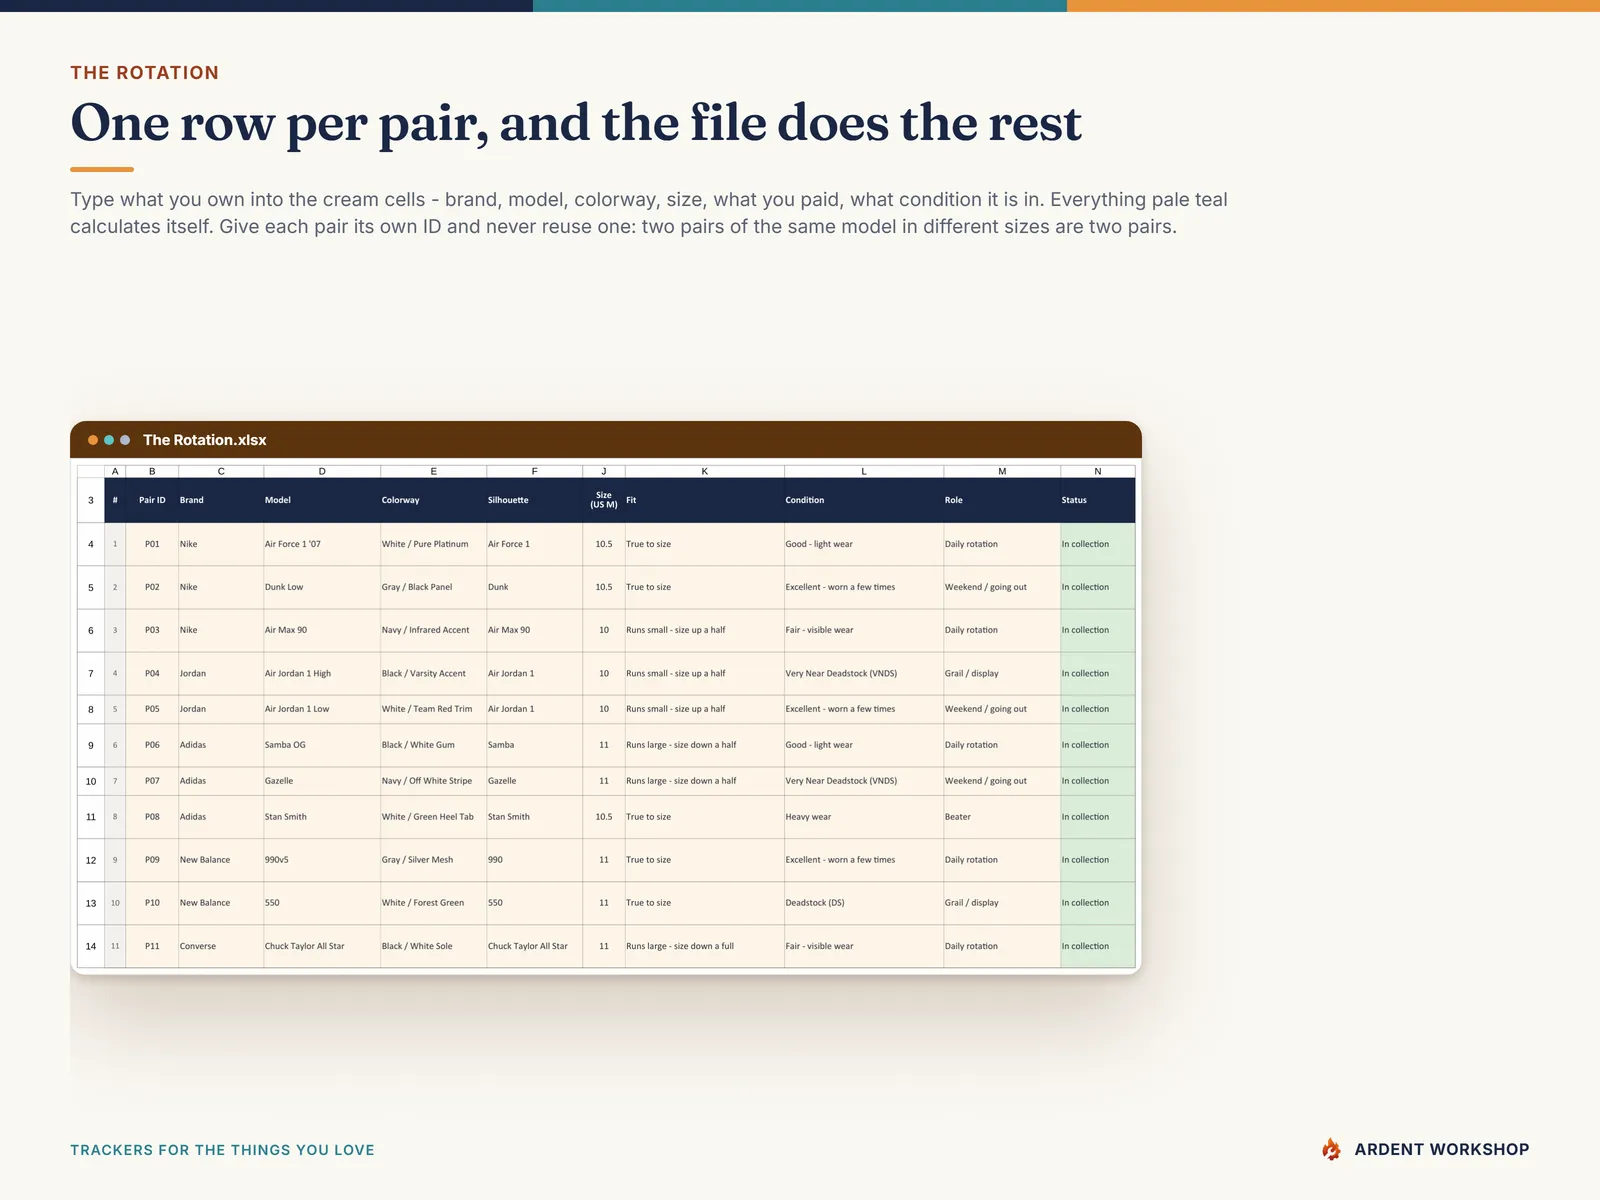Click the teal dot in the spreadsheet title bar
The width and height of the screenshot is (1600, 1200).
point(109,440)
